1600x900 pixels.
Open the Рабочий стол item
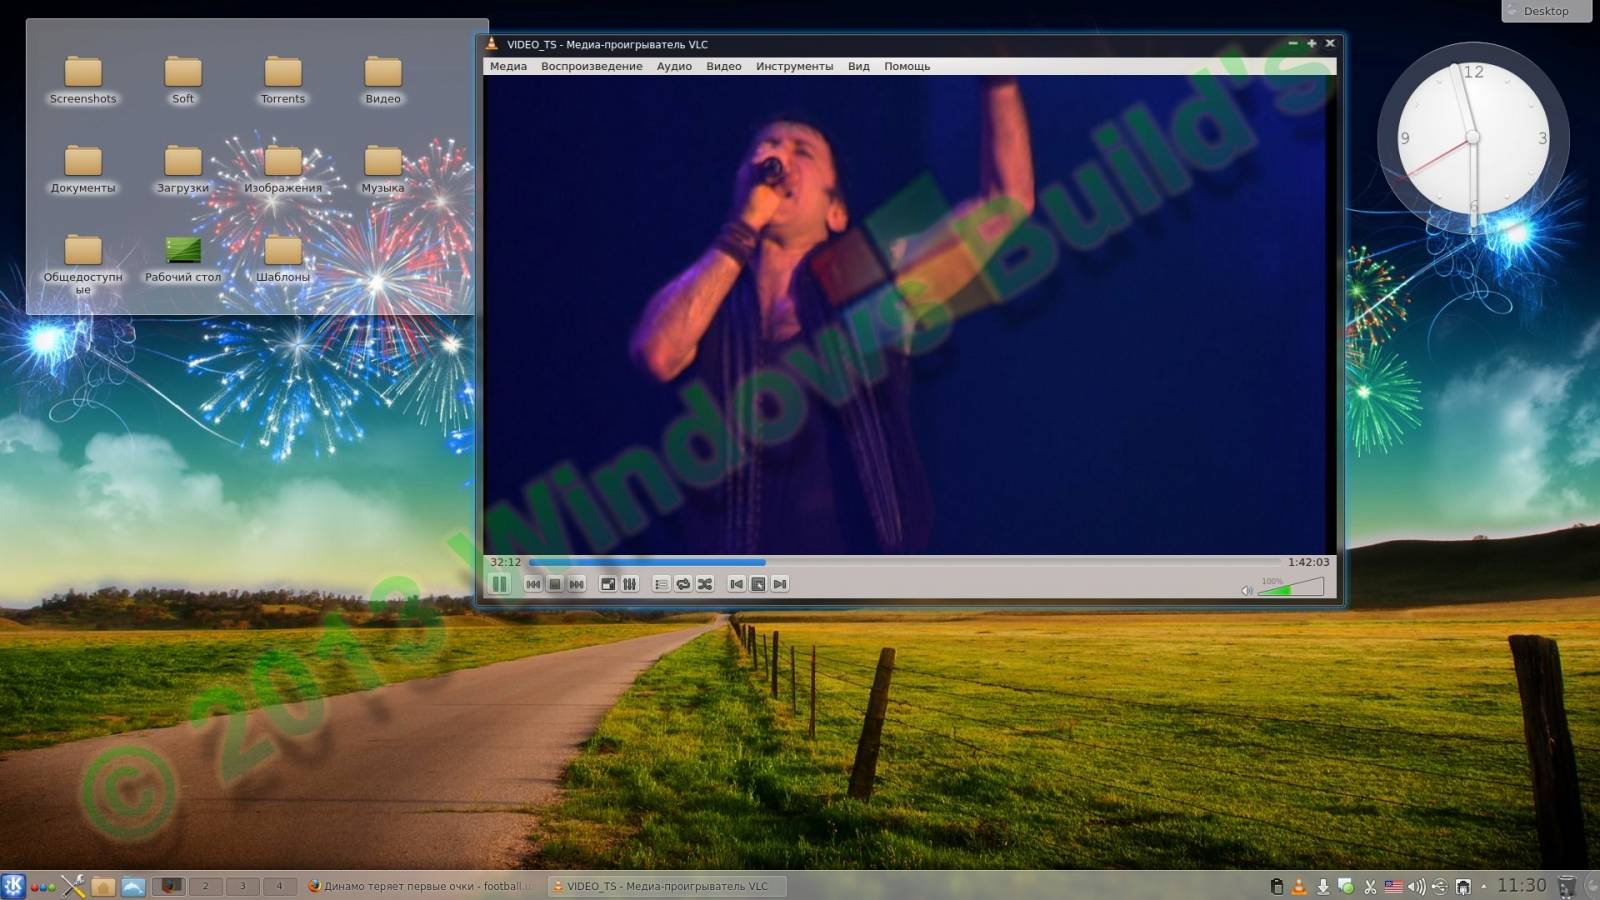[183, 259]
